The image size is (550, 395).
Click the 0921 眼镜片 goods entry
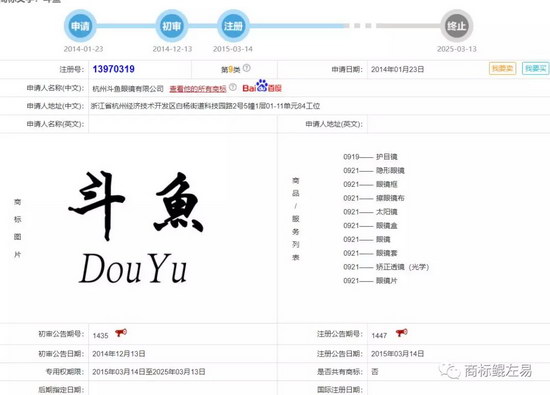[x=370, y=281]
